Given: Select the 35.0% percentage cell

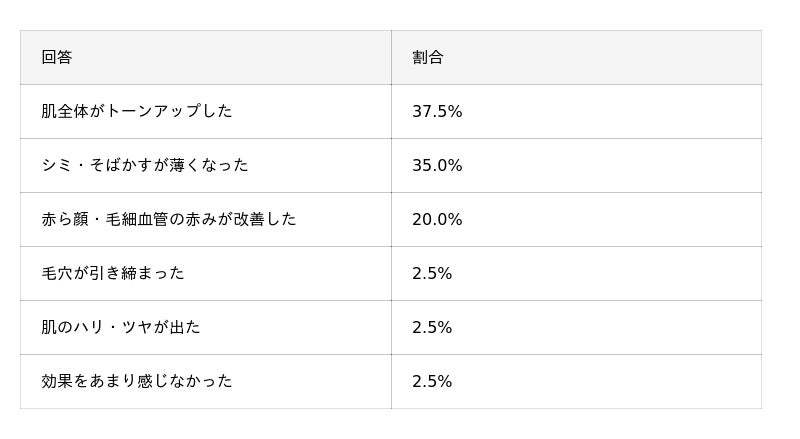Looking at the screenshot, I should pyautogui.click(x=437, y=166).
